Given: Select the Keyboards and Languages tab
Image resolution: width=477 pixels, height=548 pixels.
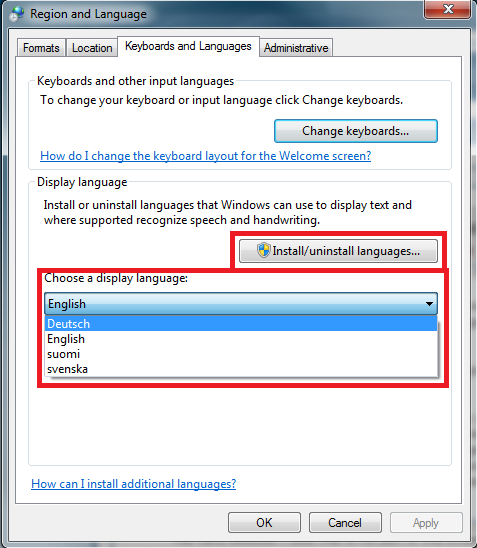Looking at the screenshot, I should (188, 46).
